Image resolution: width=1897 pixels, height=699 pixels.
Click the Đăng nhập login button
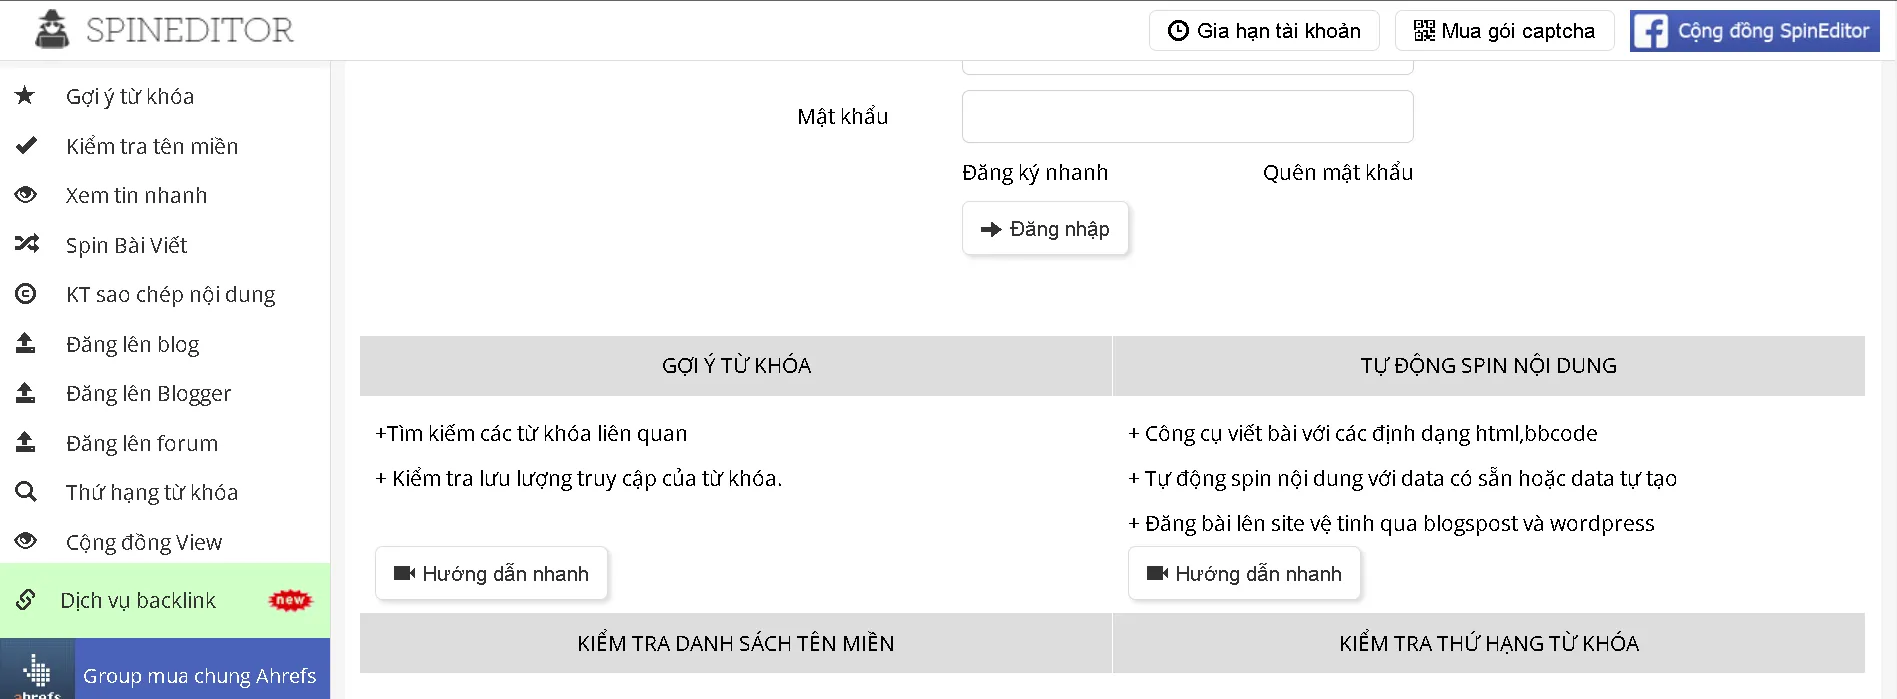(x=1045, y=229)
